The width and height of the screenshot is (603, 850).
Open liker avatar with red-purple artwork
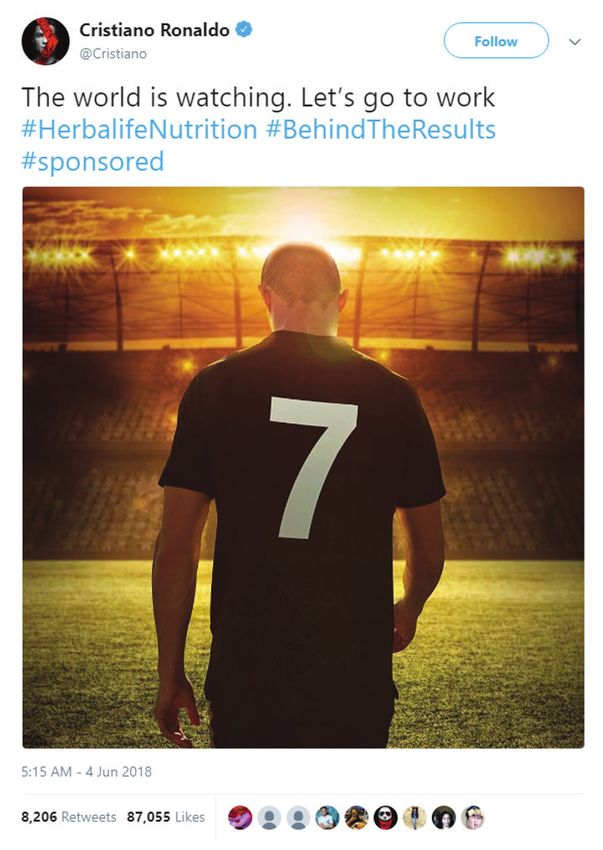click(x=240, y=817)
